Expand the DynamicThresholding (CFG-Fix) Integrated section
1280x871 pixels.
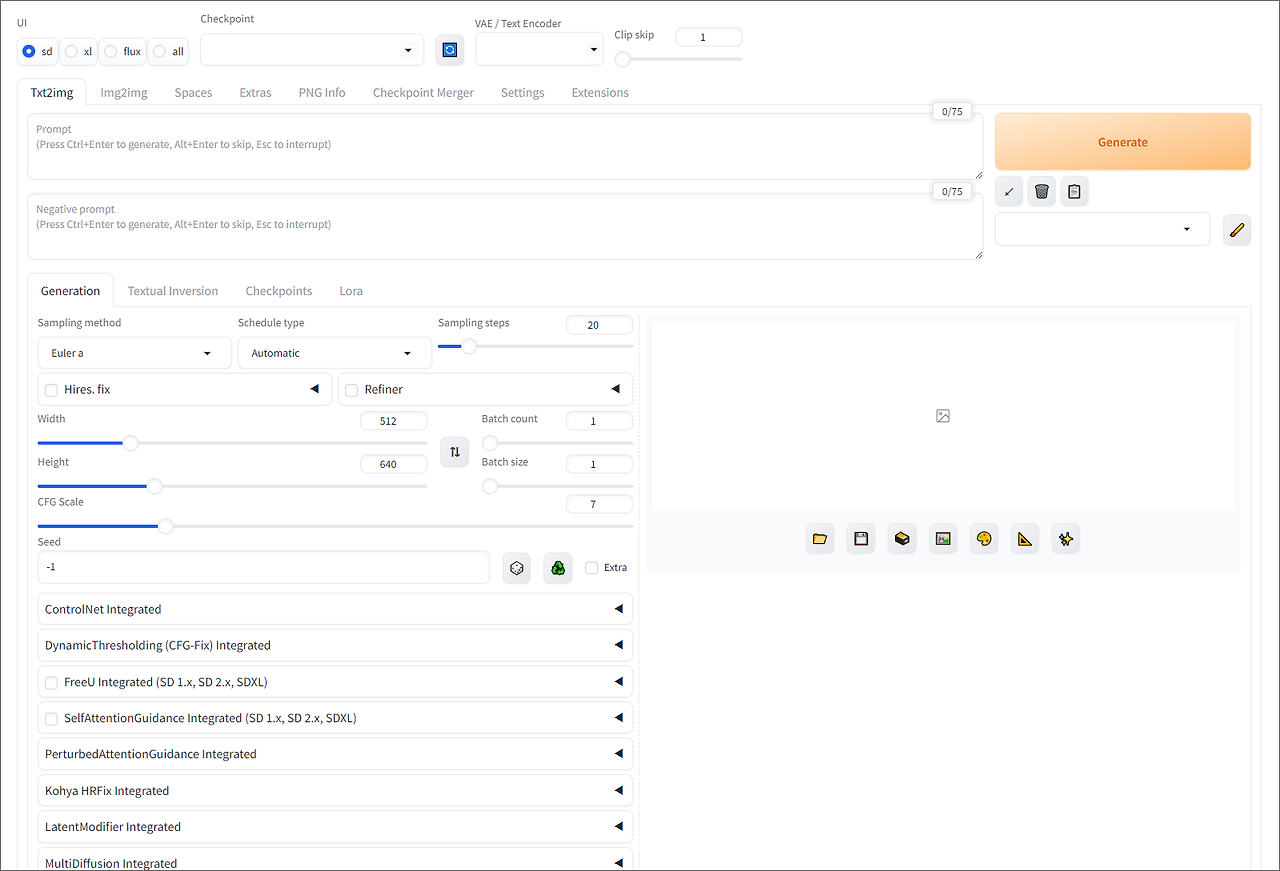click(x=335, y=645)
